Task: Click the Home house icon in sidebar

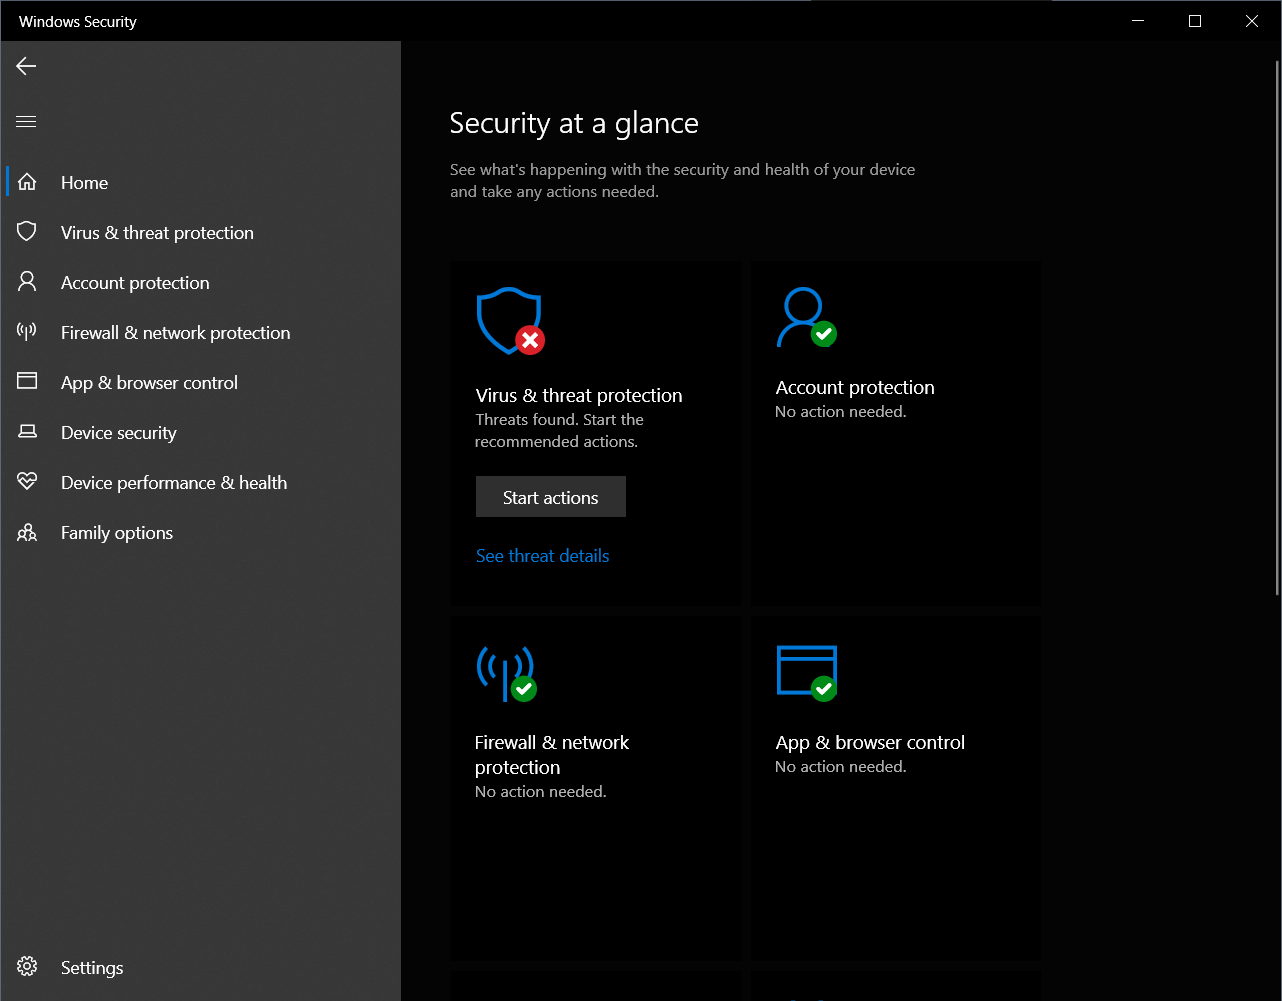Action: click(x=27, y=182)
